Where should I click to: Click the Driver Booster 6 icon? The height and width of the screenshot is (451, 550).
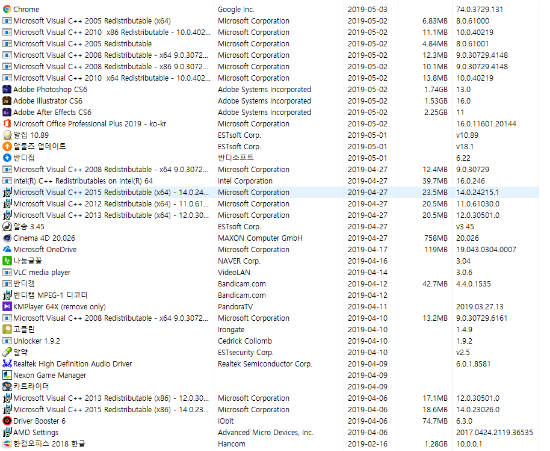point(7,421)
